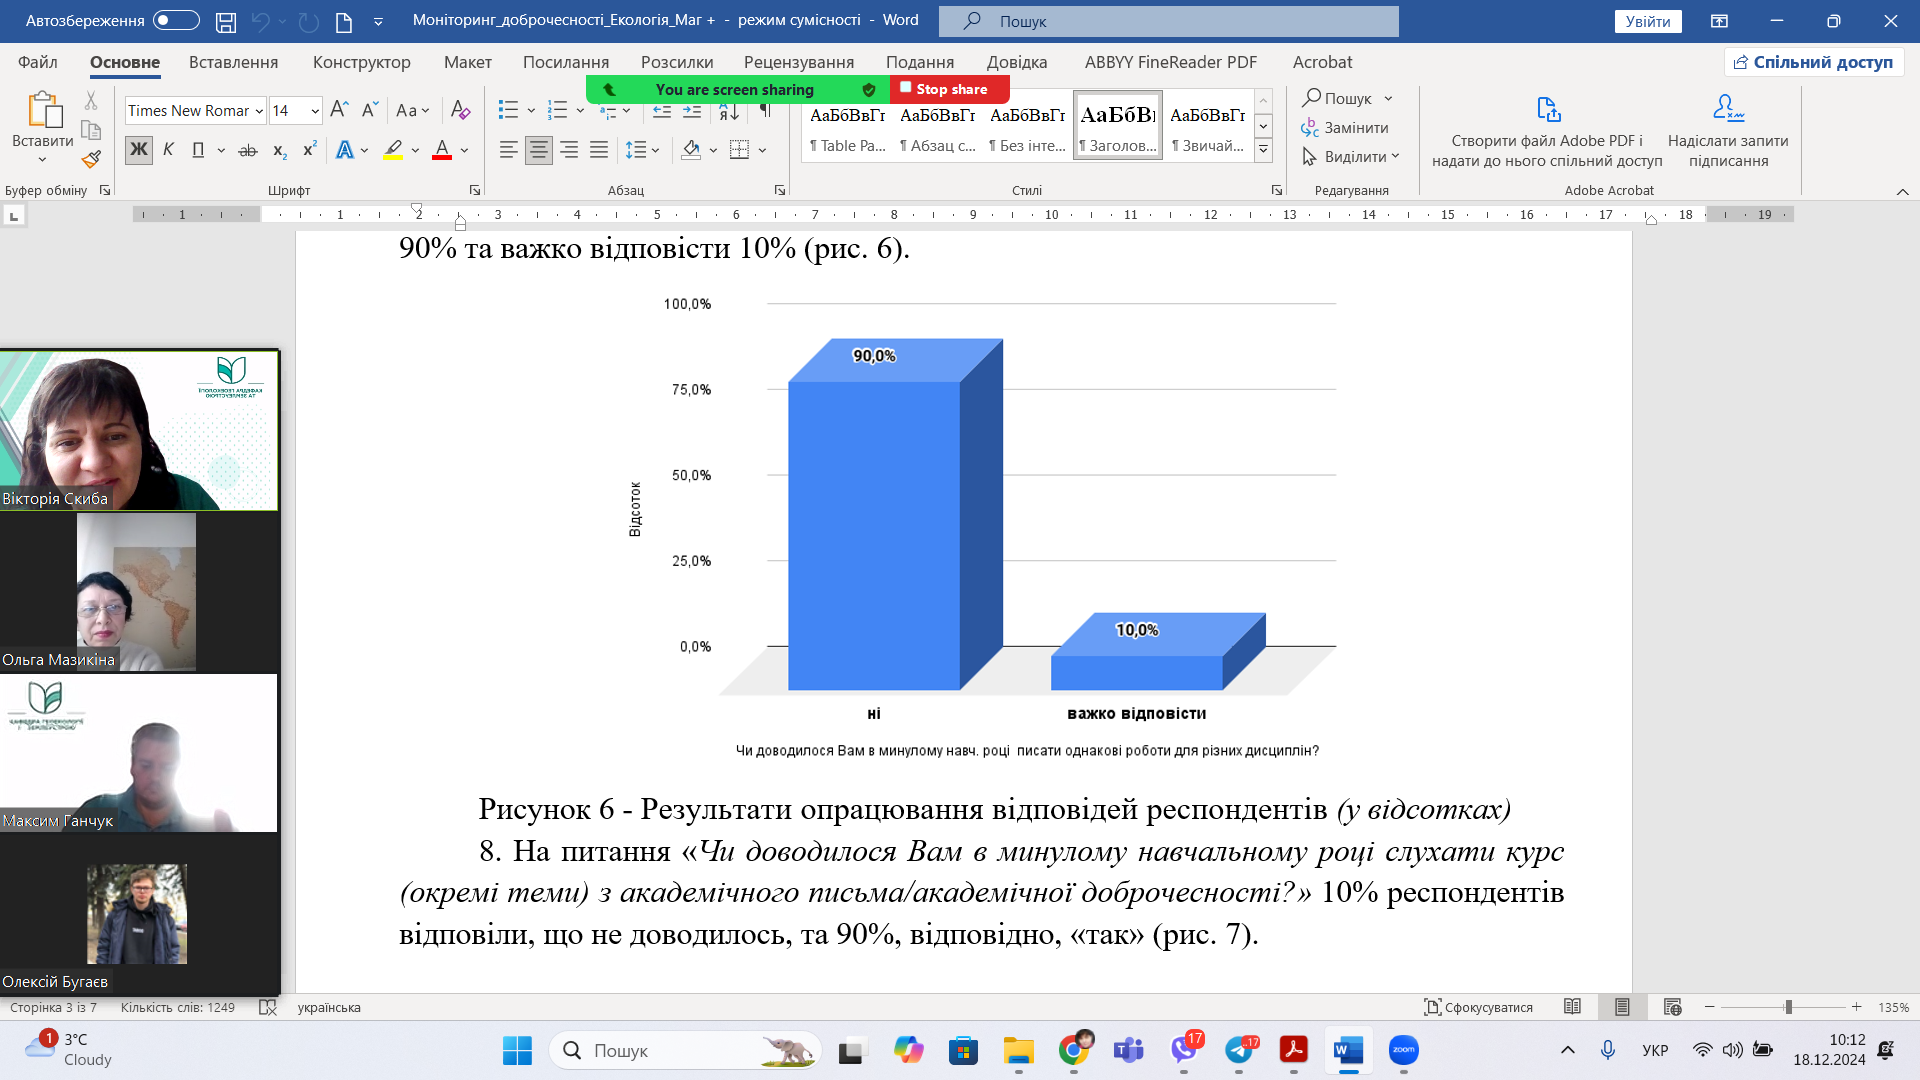The image size is (1920, 1080).
Task: Apply strikethrough text formatting
Action: pyautogui.click(x=248, y=150)
